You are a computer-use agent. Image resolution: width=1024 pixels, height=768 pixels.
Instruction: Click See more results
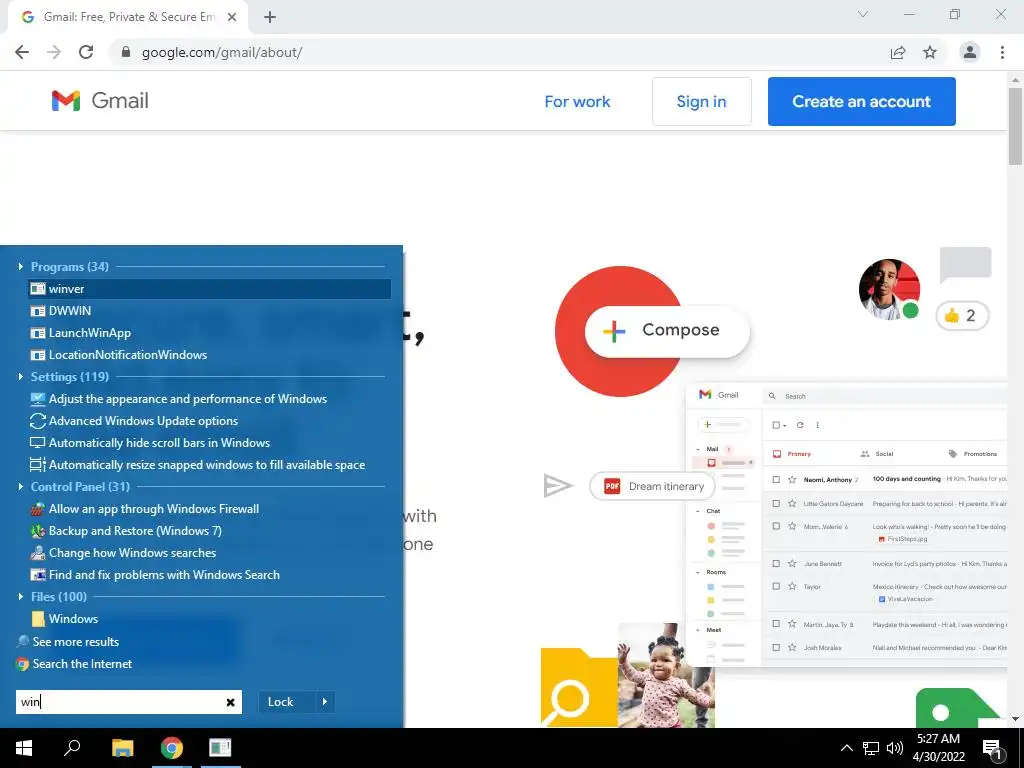[68, 642]
